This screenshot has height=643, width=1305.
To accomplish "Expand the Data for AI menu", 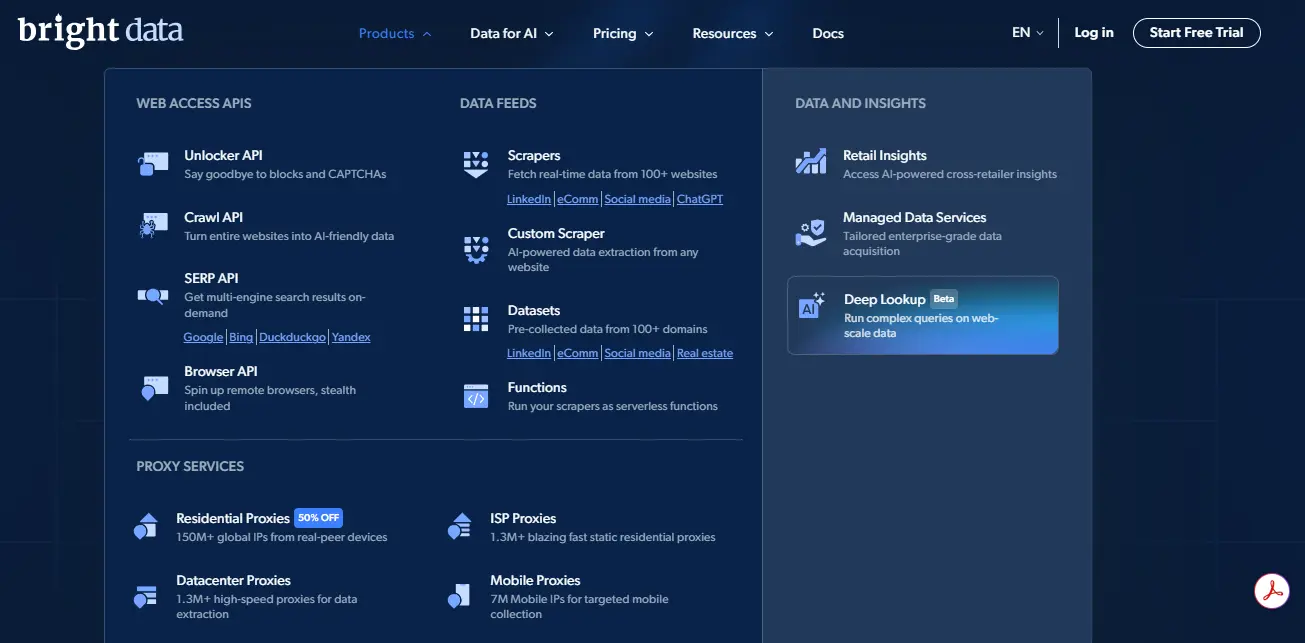I will tap(511, 33).
